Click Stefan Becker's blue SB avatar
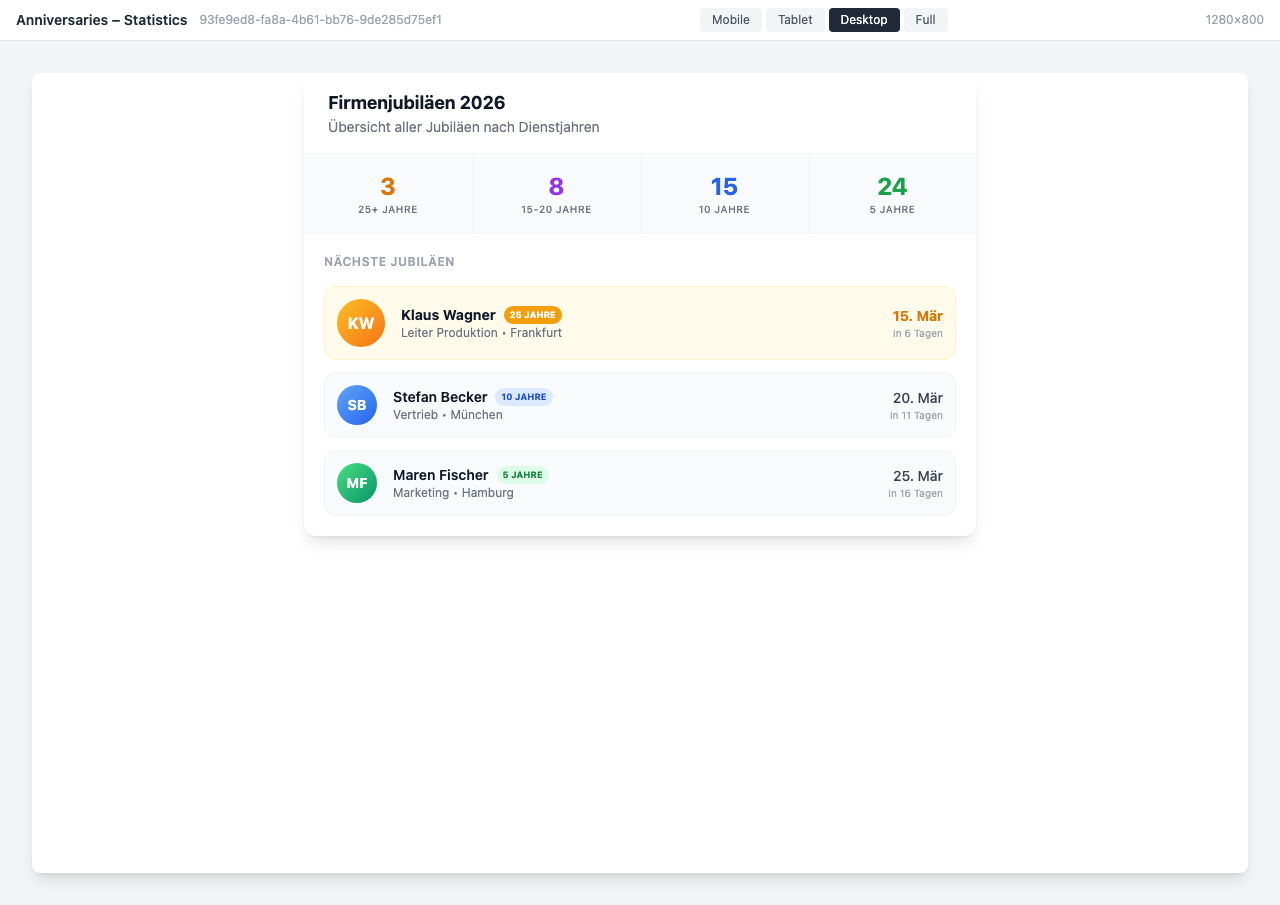The image size is (1280, 905). (357, 405)
